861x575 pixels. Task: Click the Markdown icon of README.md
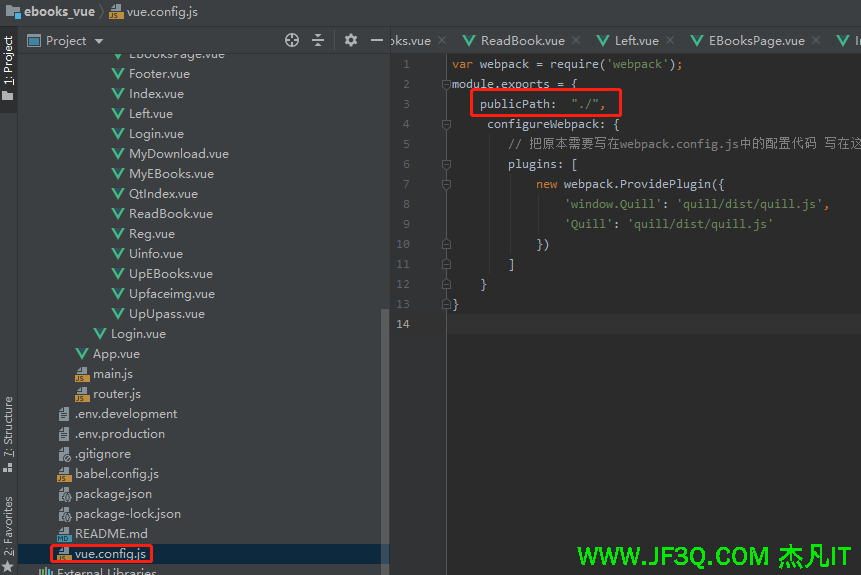tap(65, 534)
